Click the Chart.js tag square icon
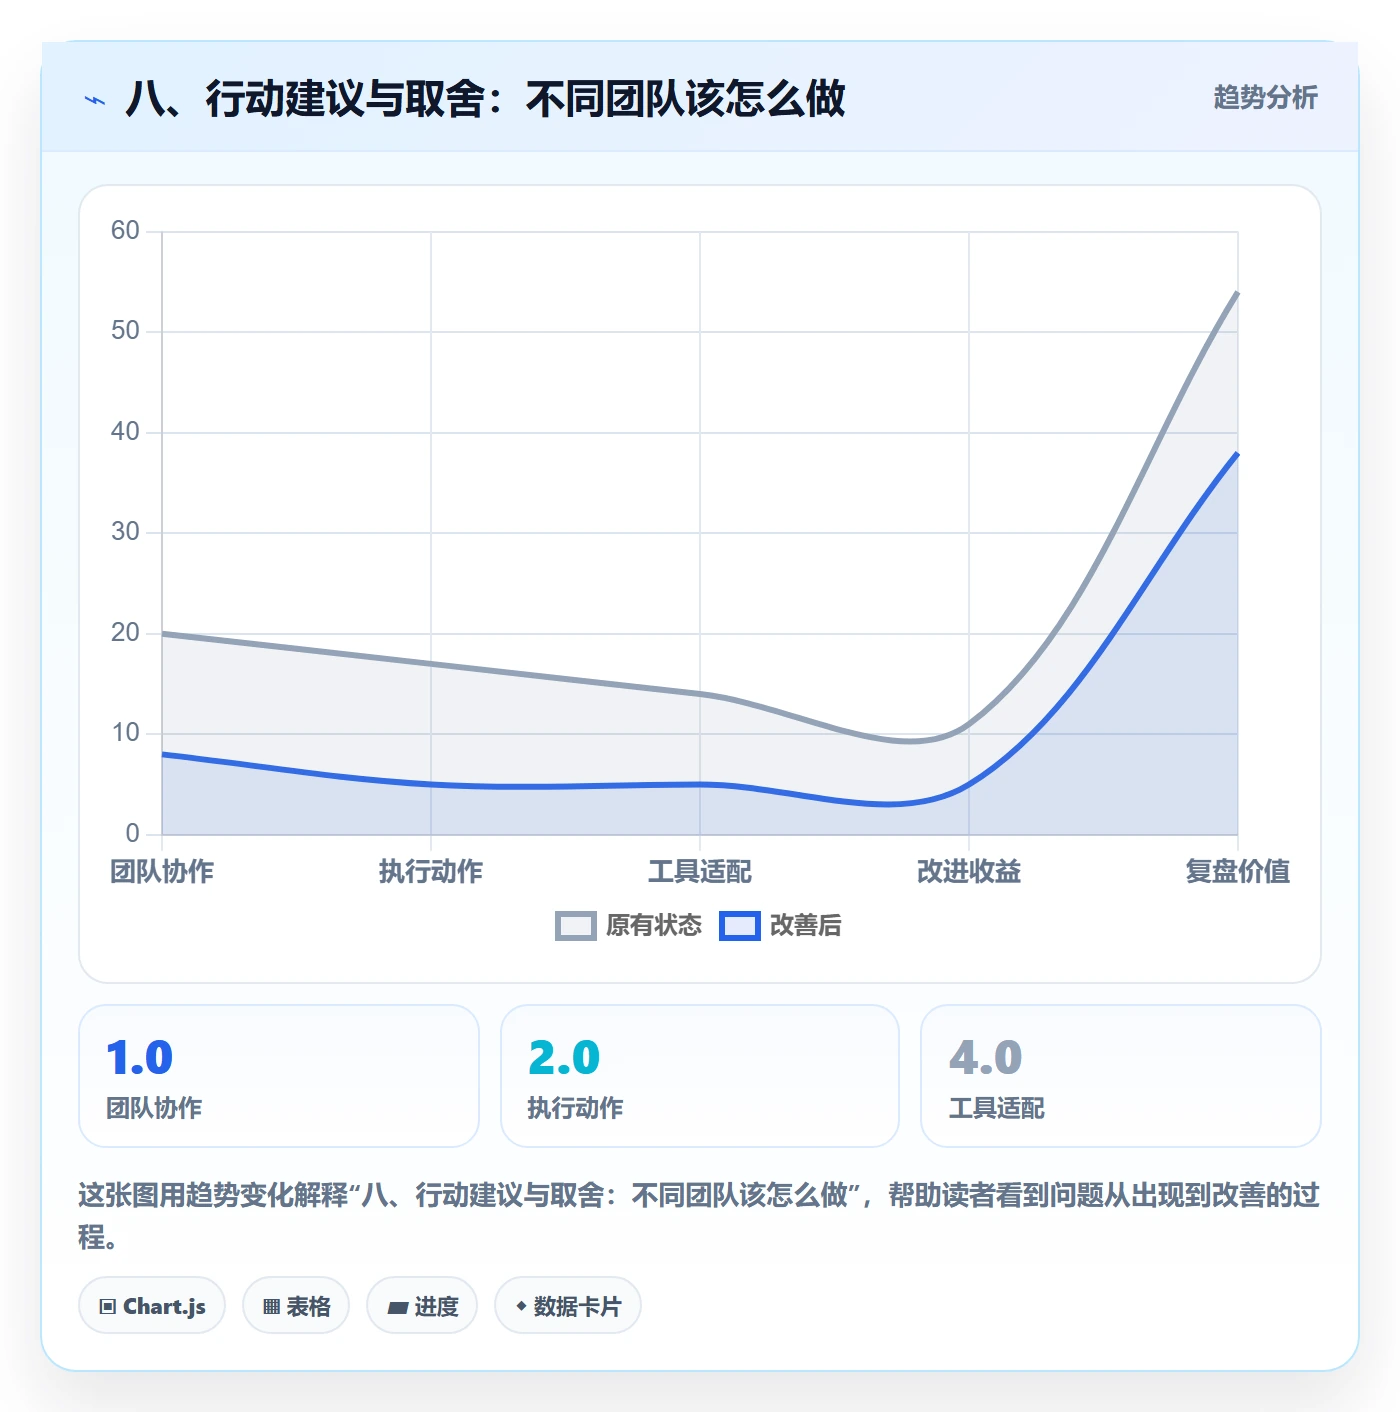This screenshot has width=1400, height=1412. [108, 1307]
